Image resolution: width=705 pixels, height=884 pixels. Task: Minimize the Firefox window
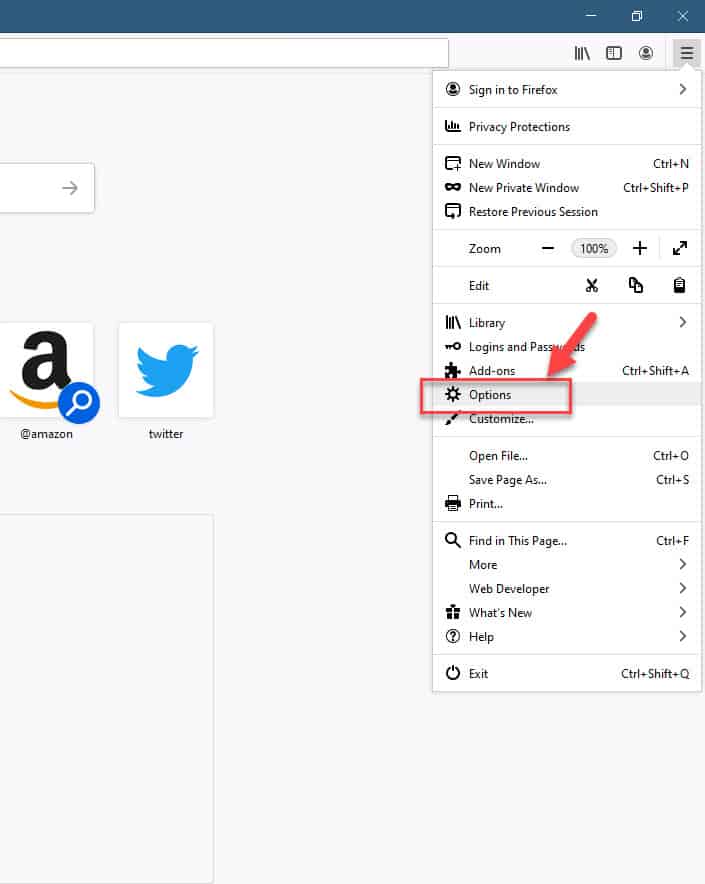coord(591,16)
